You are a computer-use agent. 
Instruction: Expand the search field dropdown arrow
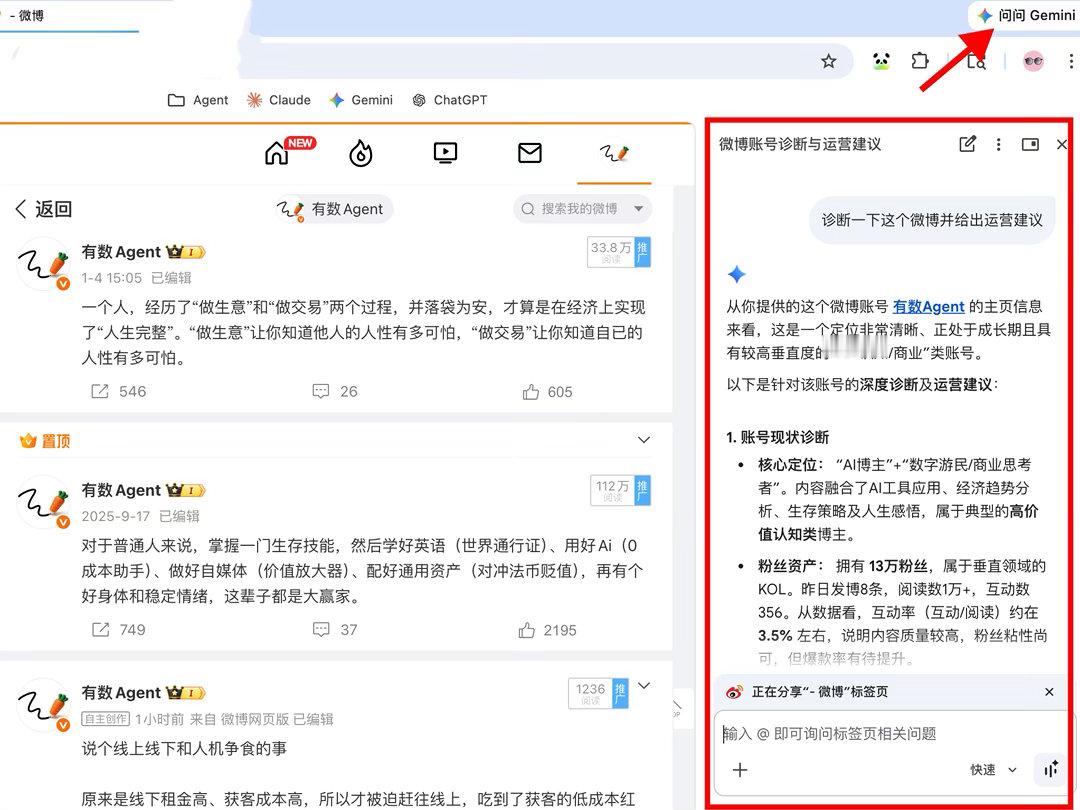click(x=638, y=209)
